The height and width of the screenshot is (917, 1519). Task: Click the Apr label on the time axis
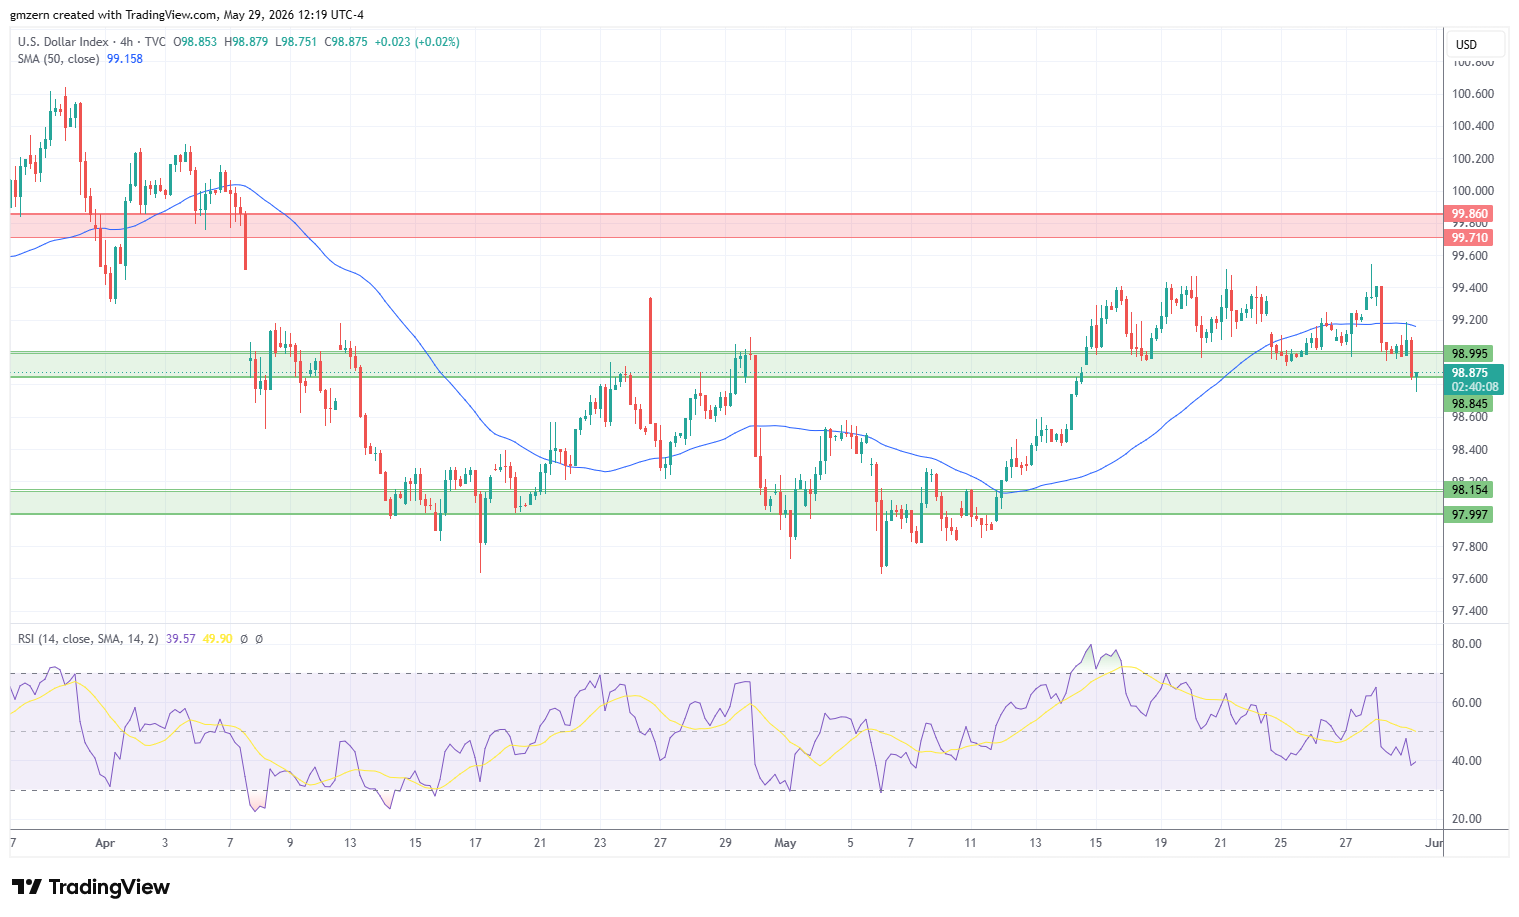tap(105, 843)
